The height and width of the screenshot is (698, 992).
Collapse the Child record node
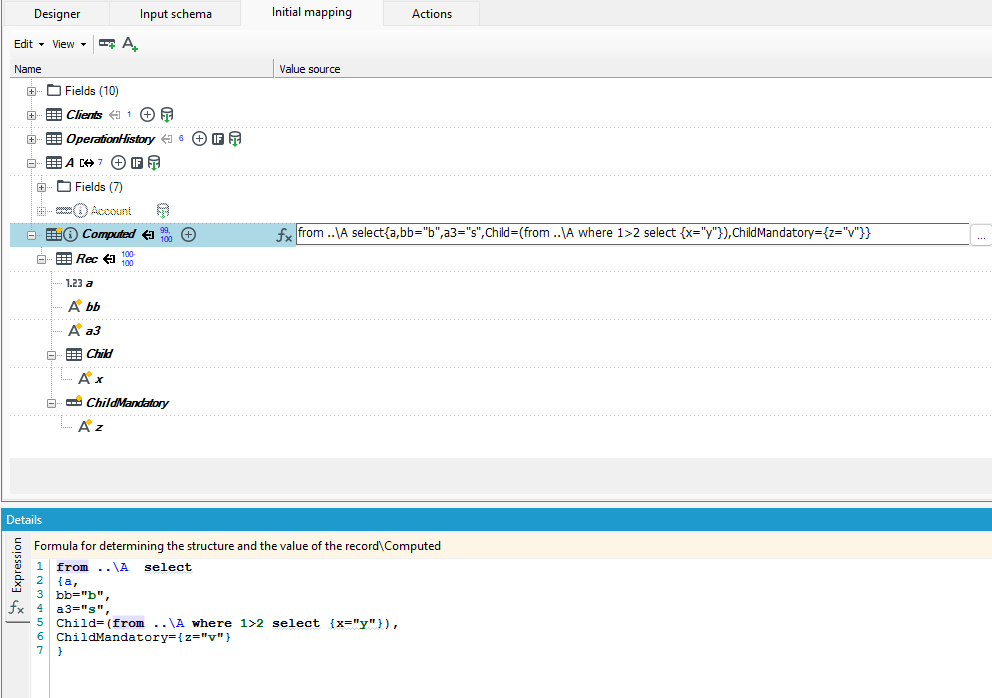[51, 355]
